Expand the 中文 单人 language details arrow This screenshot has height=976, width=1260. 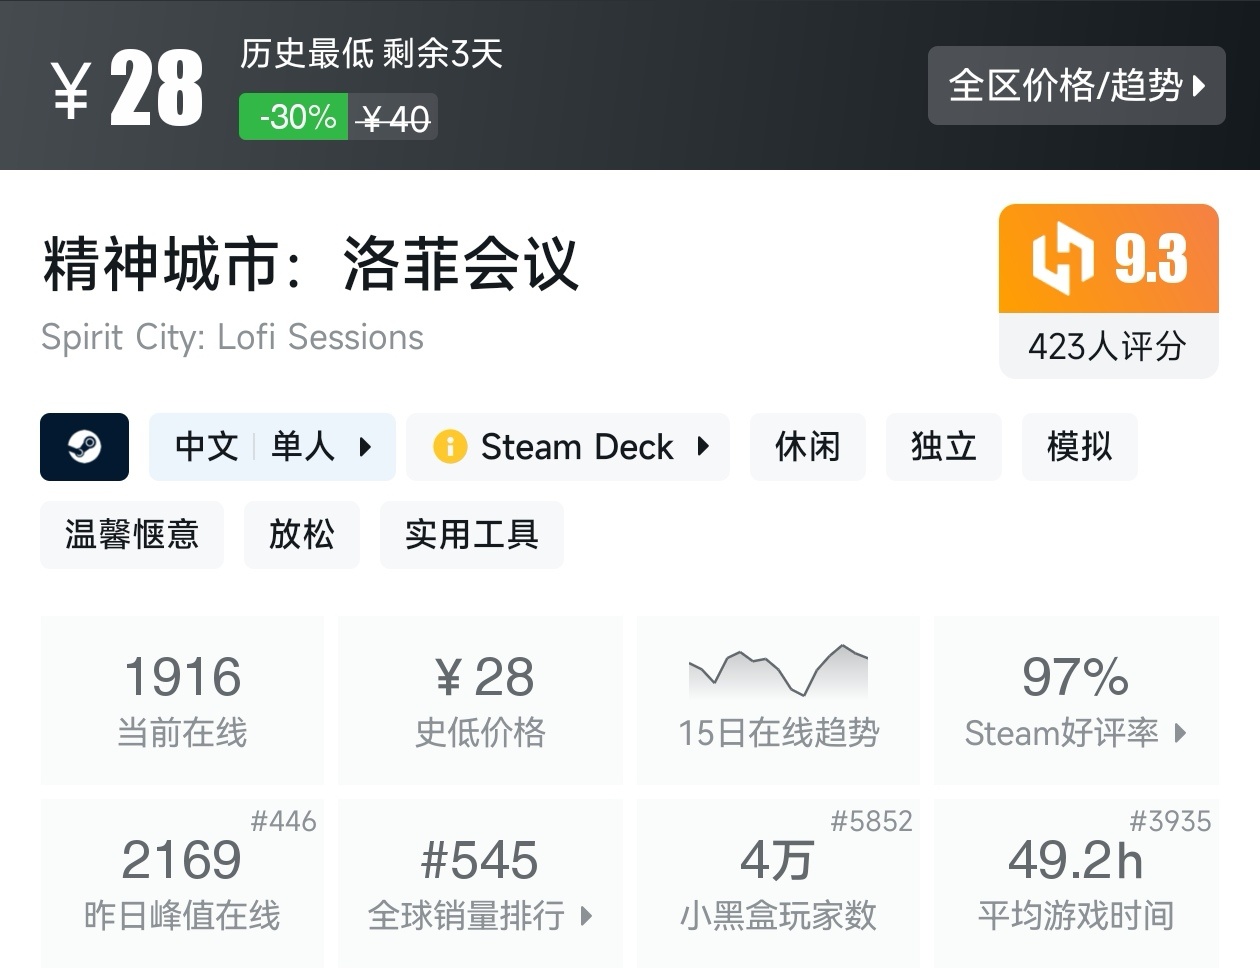[366, 447]
